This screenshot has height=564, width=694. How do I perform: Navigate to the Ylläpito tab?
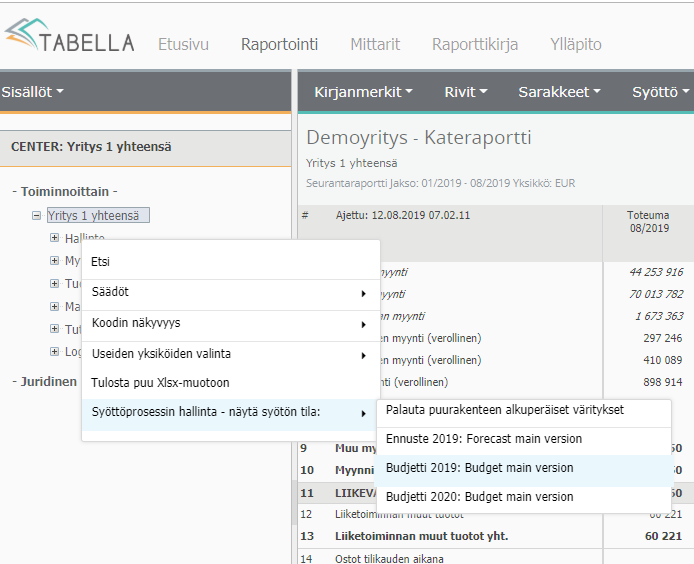point(576,44)
